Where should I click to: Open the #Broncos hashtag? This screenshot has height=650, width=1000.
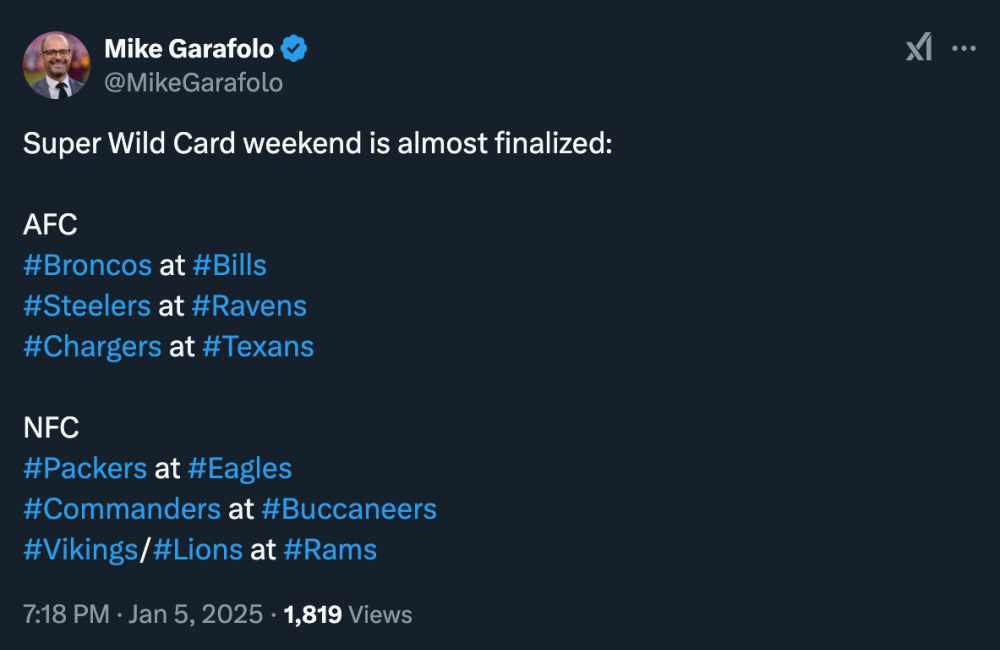[x=87, y=265]
